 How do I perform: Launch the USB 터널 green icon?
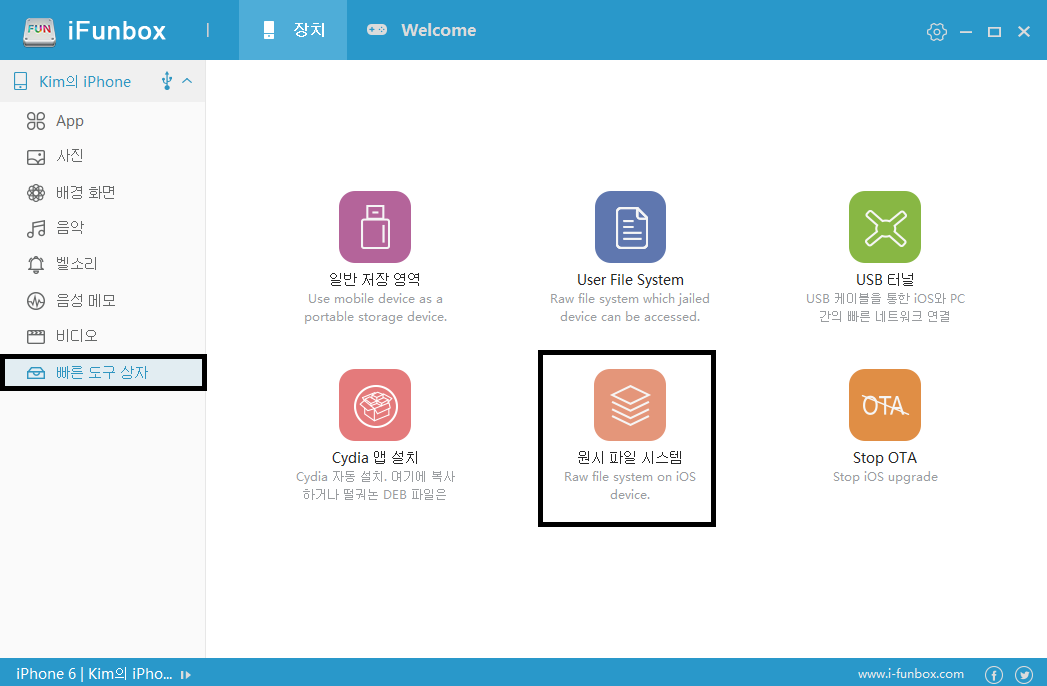(885, 227)
